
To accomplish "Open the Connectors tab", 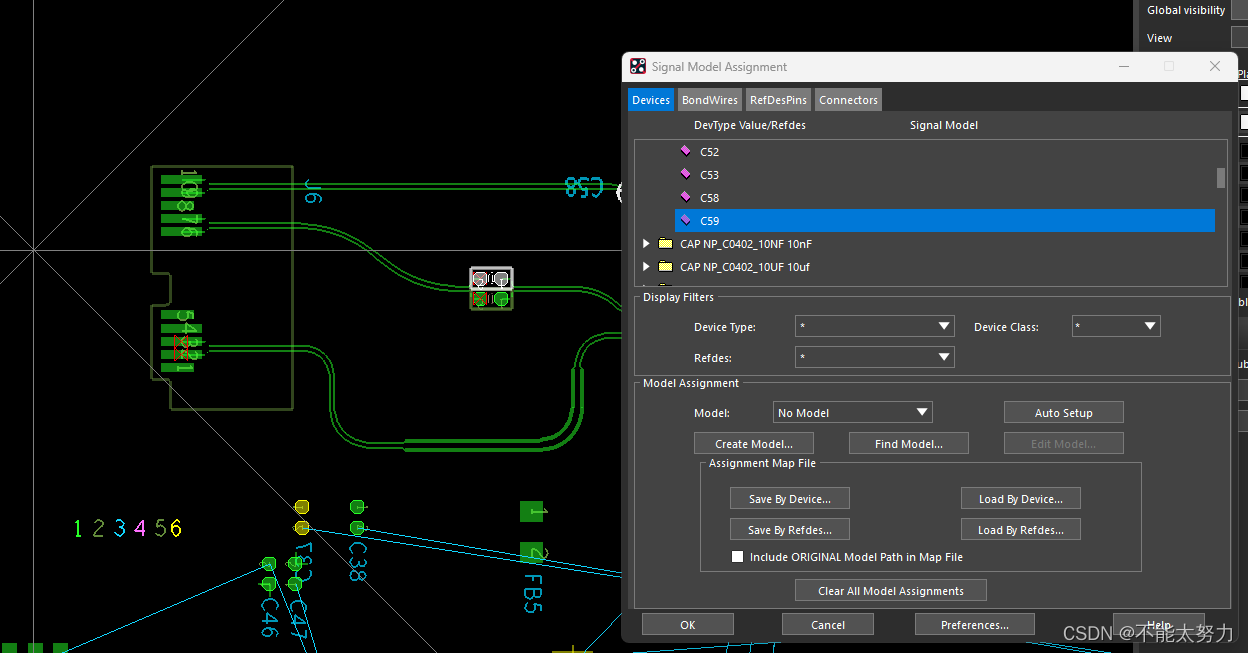I will (848, 100).
